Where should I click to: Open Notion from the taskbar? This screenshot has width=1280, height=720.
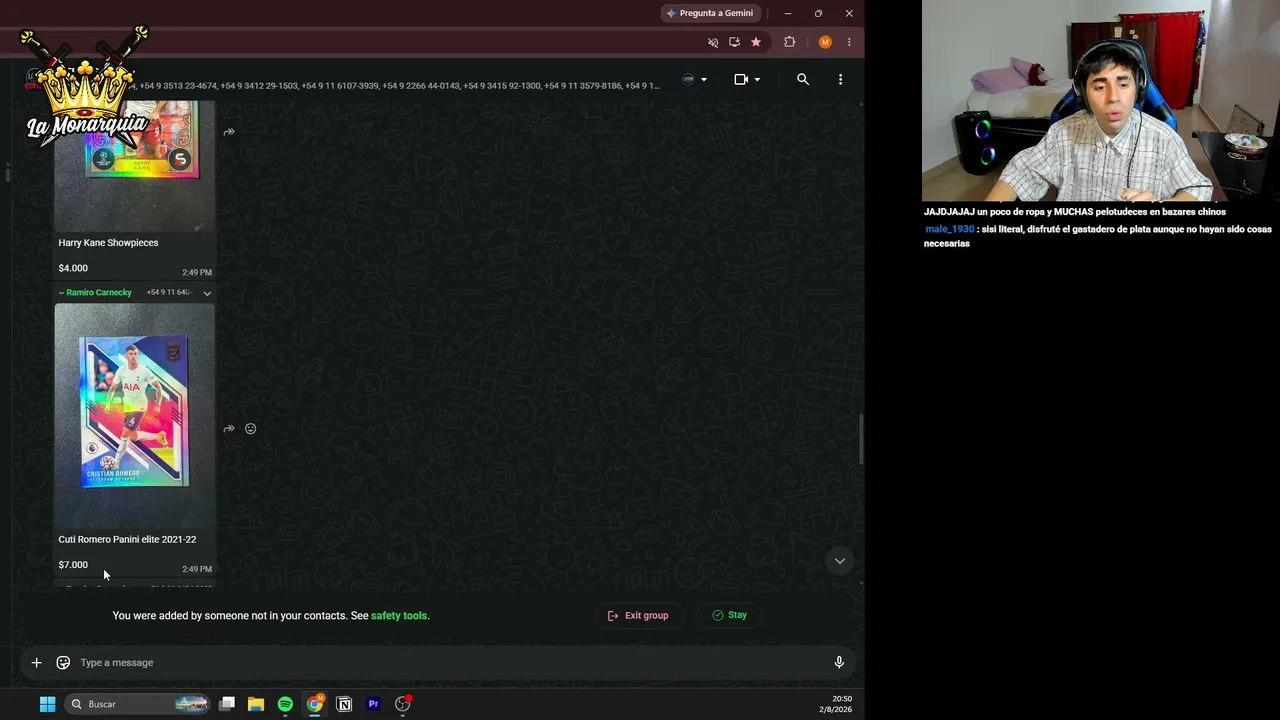(344, 704)
